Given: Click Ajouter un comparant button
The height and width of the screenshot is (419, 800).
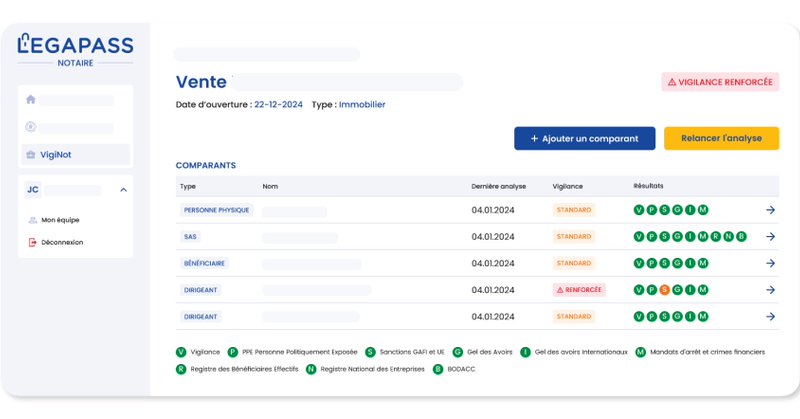Looking at the screenshot, I should (585, 138).
